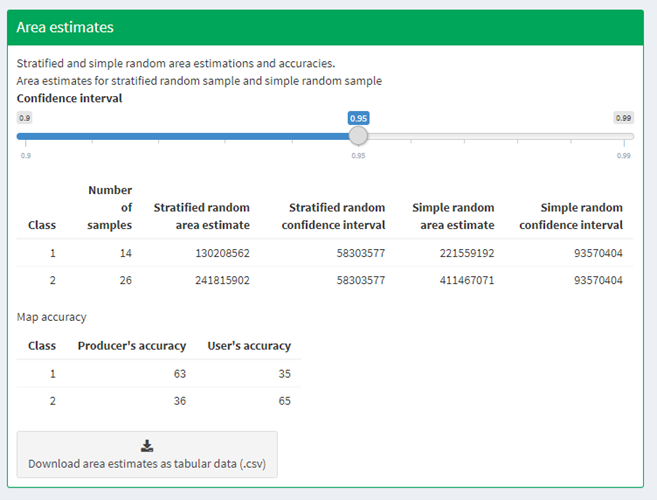657x500 pixels.
Task: Click the download icon on the csv button
Action: tap(147, 446)
